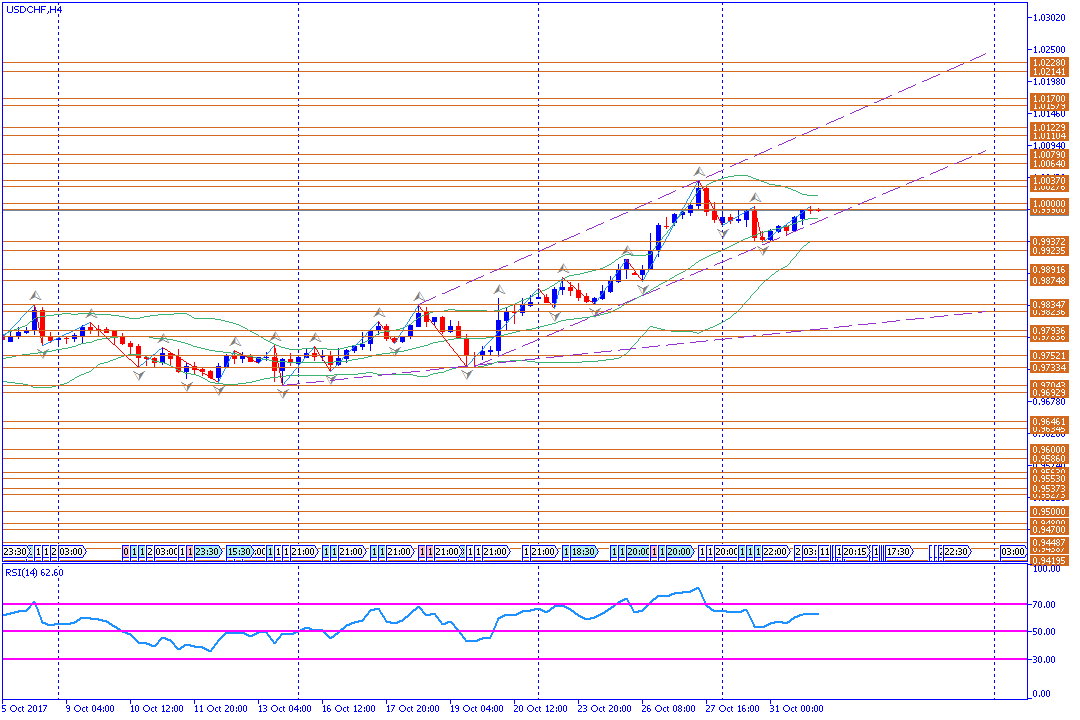Select the 0.94195 price level label

(1048, 562)
